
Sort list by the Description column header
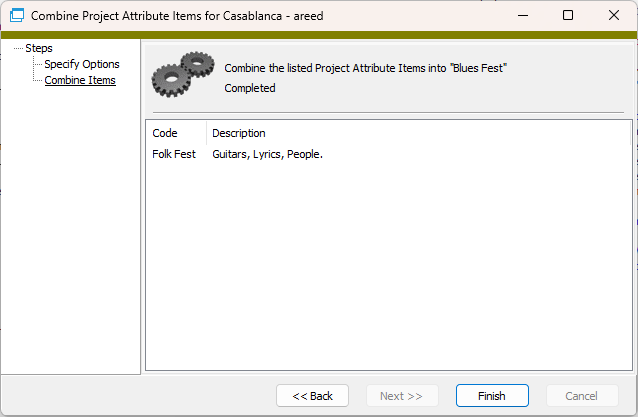(418, 133)
